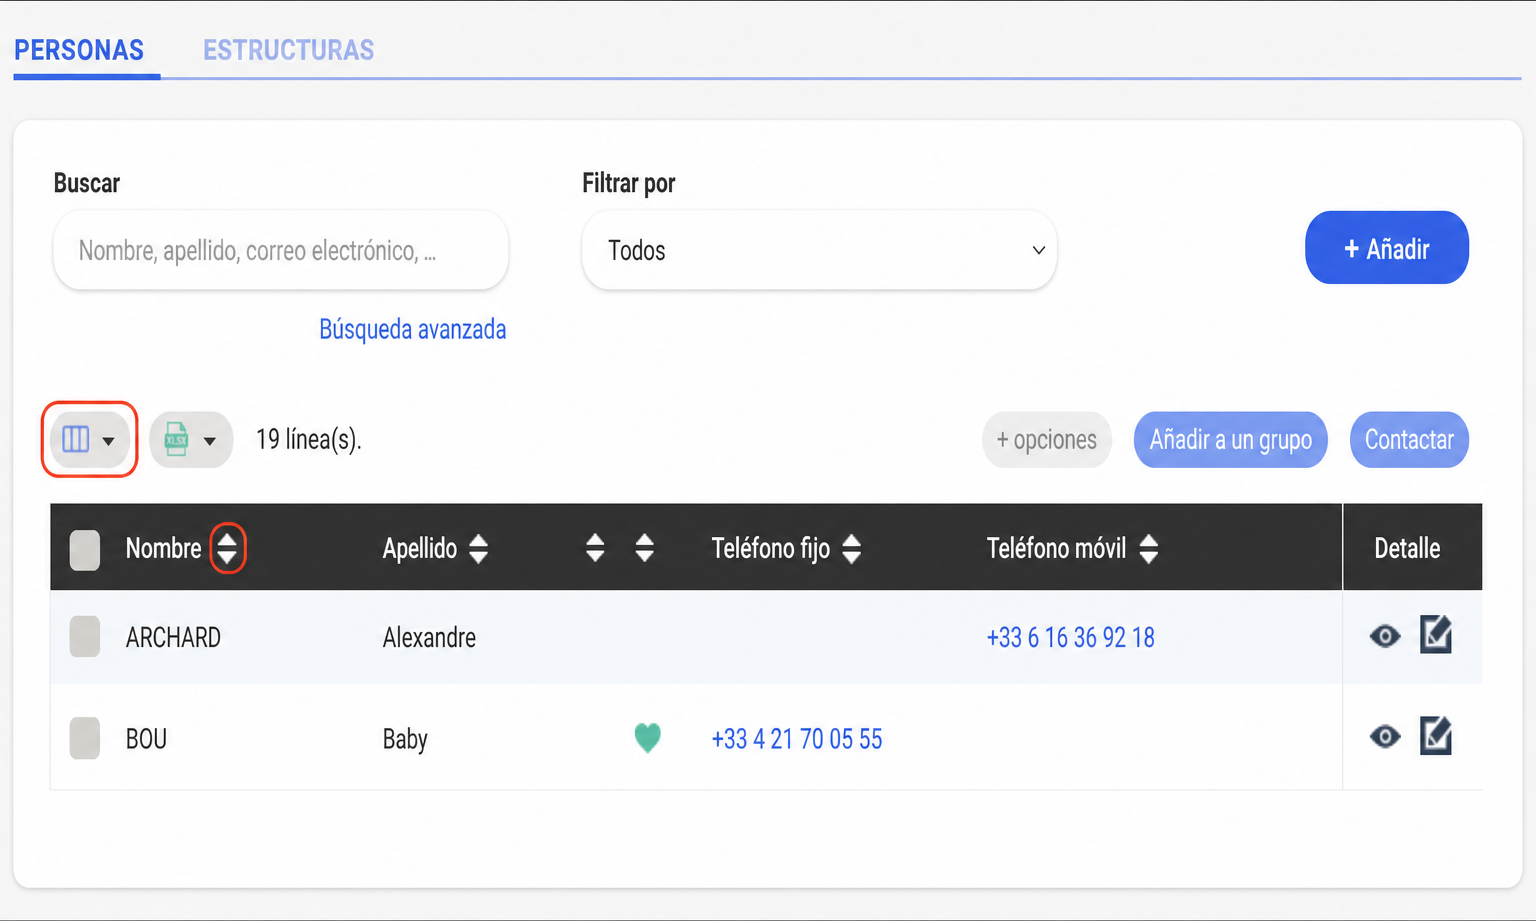Sort by Teléfono móvil column arrows
The image size is (1536, 921).
1149,548
